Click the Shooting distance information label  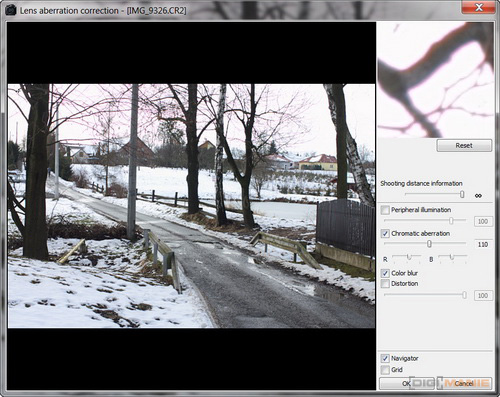[x=421, y=183]
